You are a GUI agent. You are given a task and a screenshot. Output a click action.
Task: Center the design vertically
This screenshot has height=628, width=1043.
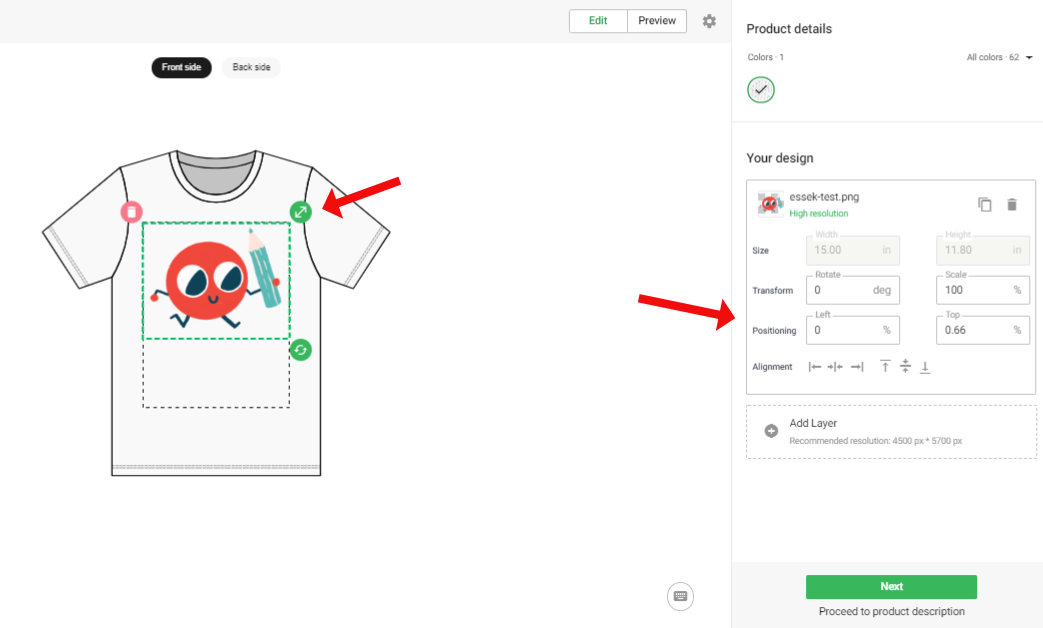[905, 366]
